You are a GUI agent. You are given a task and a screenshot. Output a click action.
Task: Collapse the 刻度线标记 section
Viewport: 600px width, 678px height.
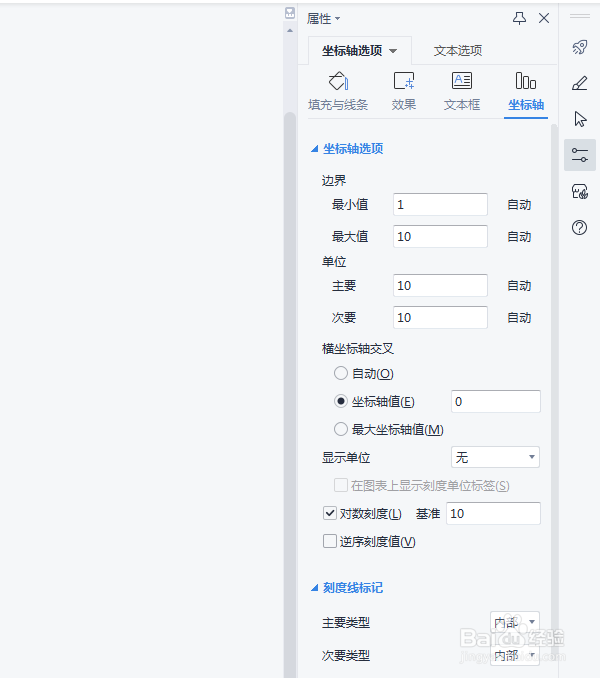pos(315,588)
